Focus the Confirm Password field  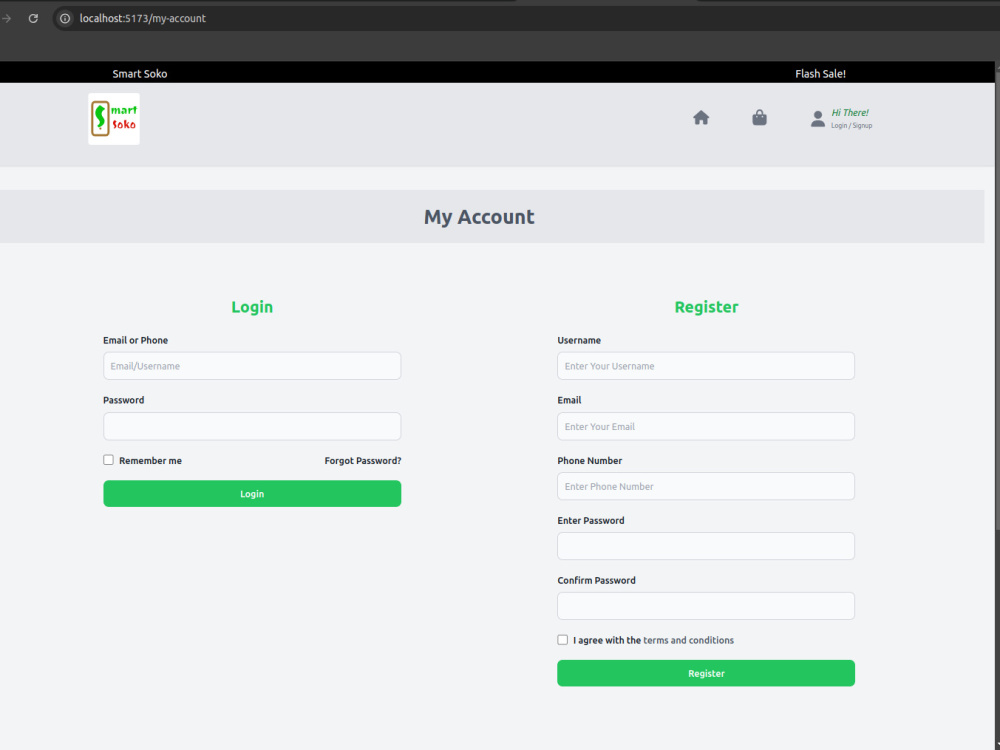706,606
